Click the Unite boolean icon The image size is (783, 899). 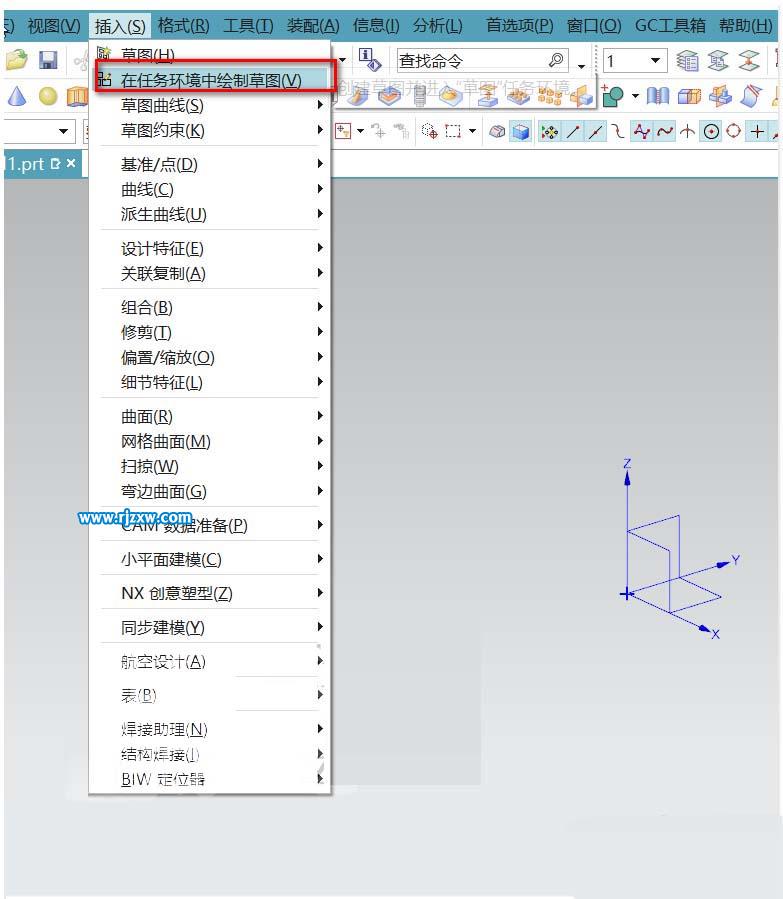click(x=613, y=96)
